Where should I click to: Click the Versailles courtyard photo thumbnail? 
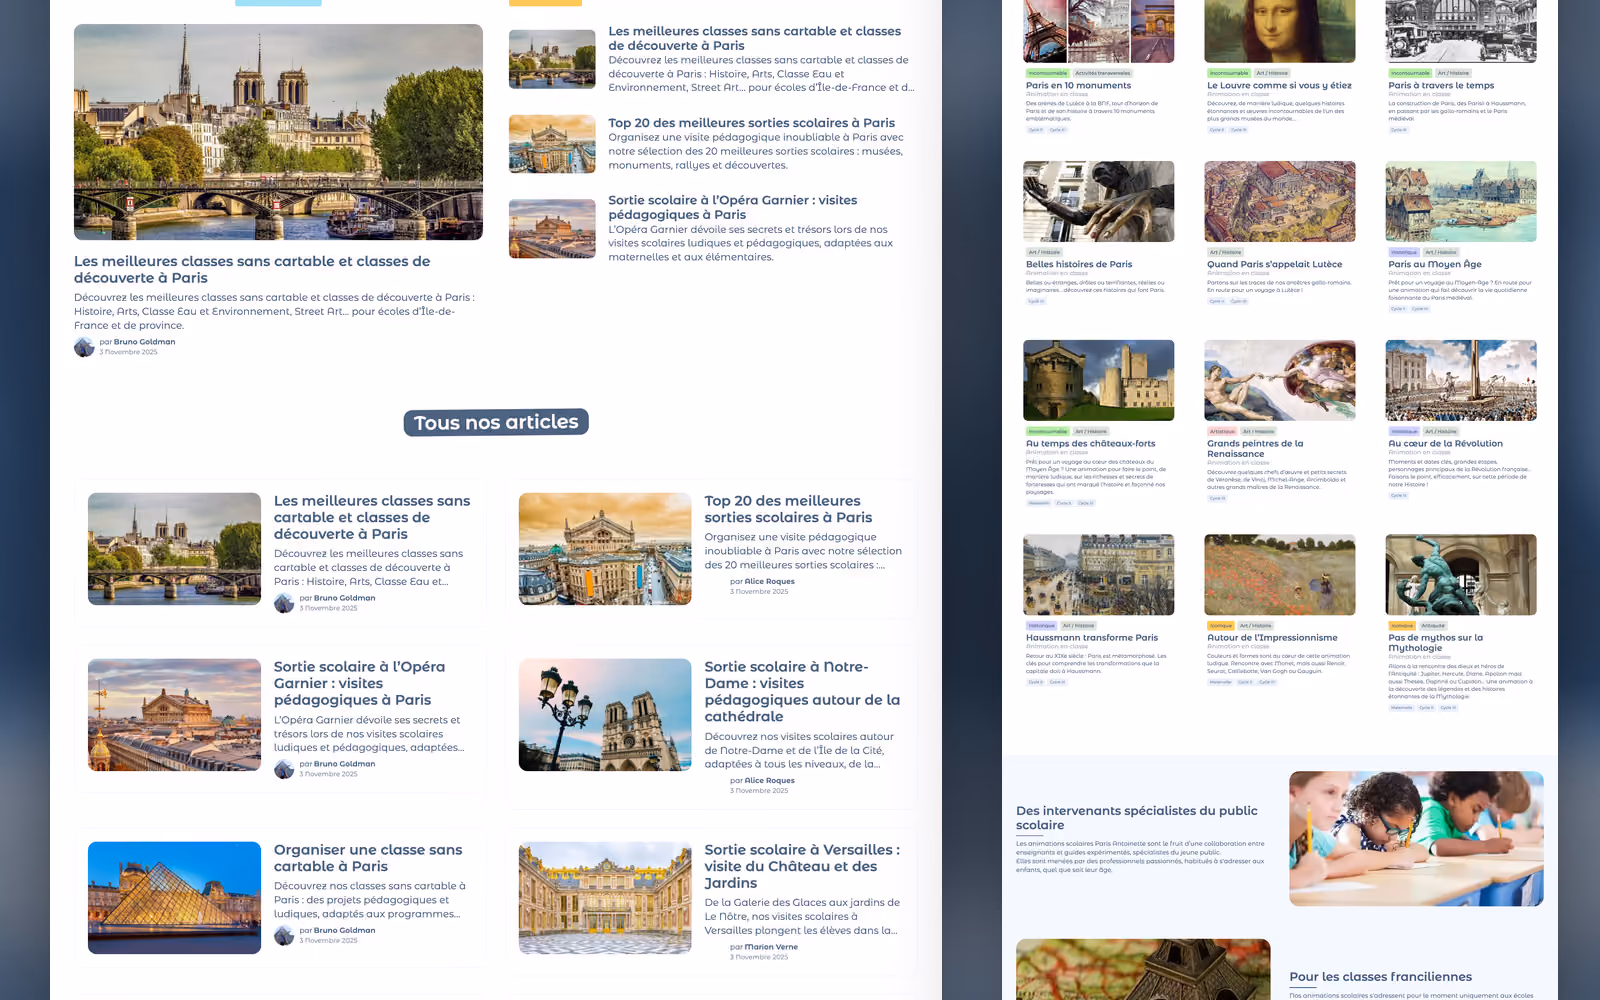[605, 898]
